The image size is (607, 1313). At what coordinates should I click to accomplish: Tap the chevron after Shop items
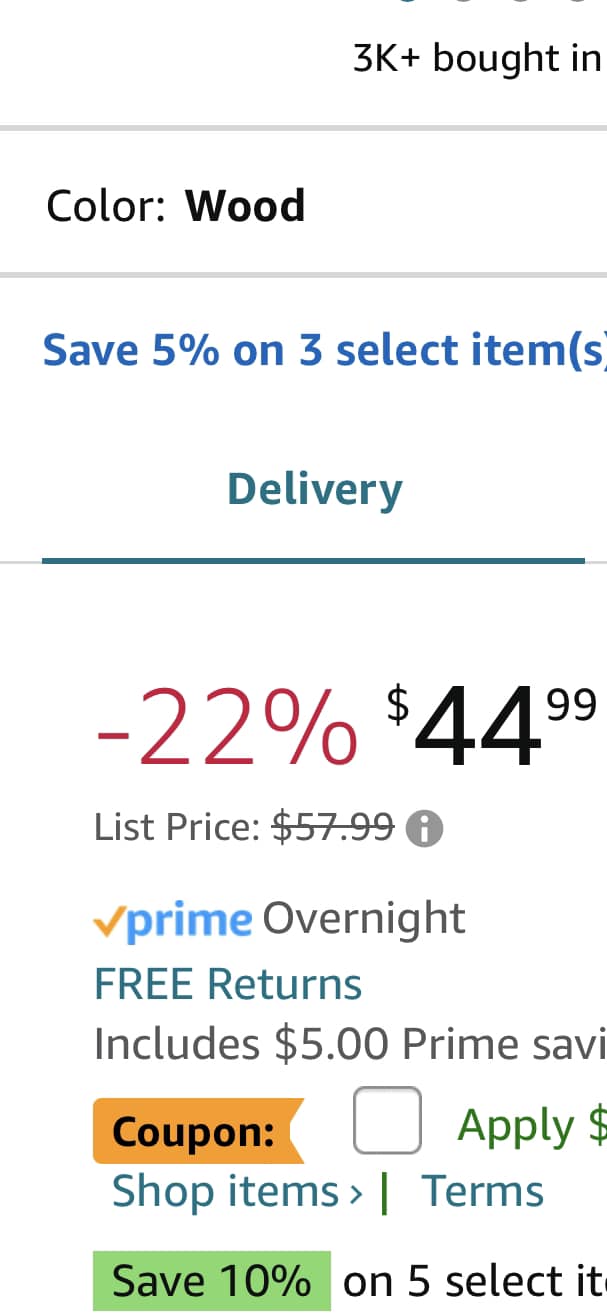tap(355, 1192)
